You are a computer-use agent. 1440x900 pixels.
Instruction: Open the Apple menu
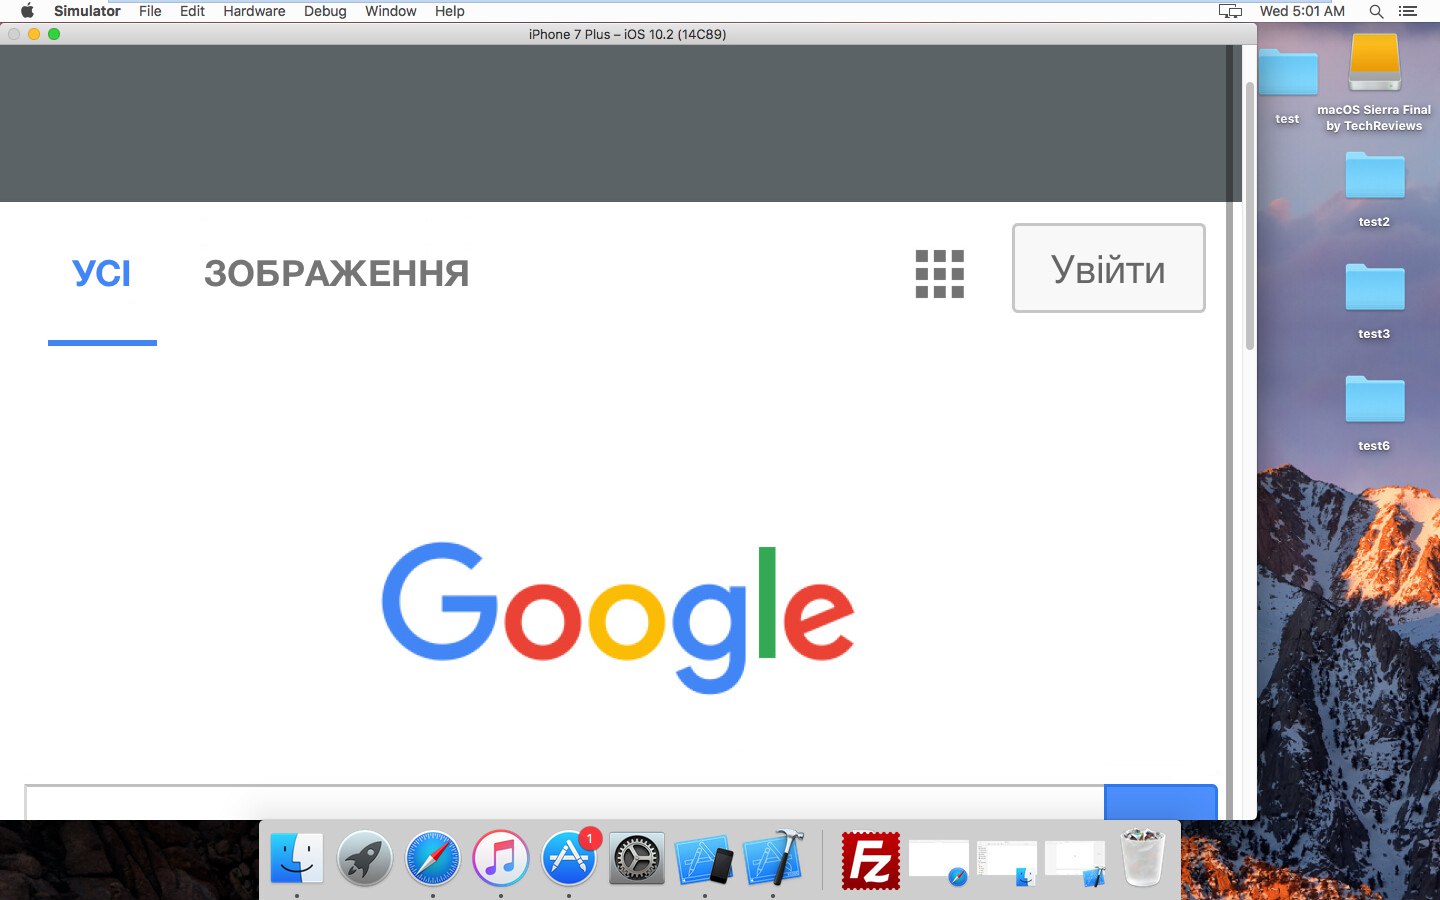click(x=27, y=11)
